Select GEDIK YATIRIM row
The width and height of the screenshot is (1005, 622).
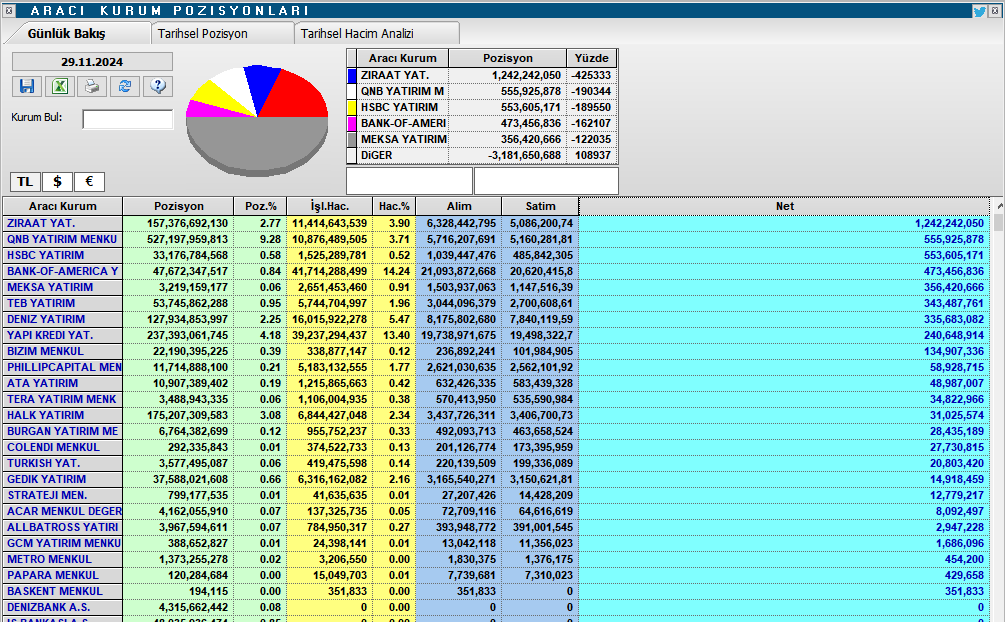pos(496,480)
